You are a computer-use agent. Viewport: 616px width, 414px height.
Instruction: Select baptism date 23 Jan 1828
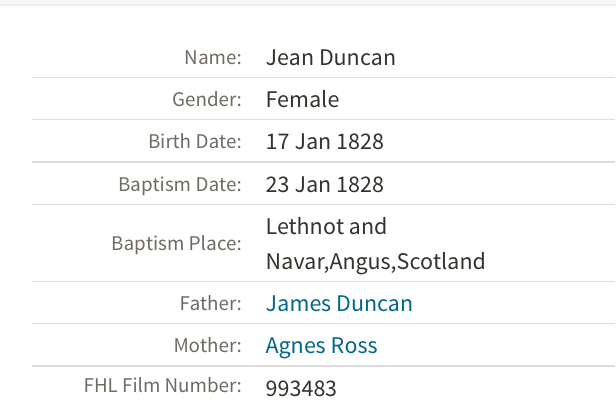(324, 184)
